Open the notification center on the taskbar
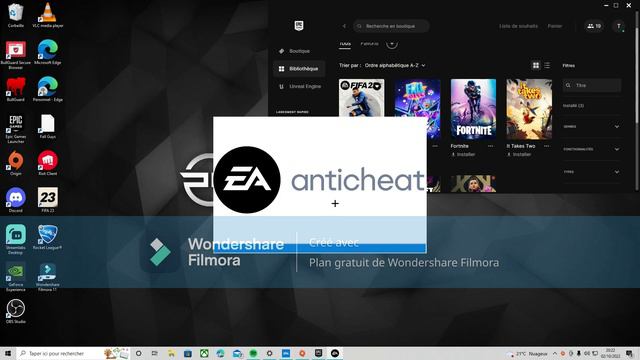Image resolution: width=640 pixels, height=360 pixels. 629,353
